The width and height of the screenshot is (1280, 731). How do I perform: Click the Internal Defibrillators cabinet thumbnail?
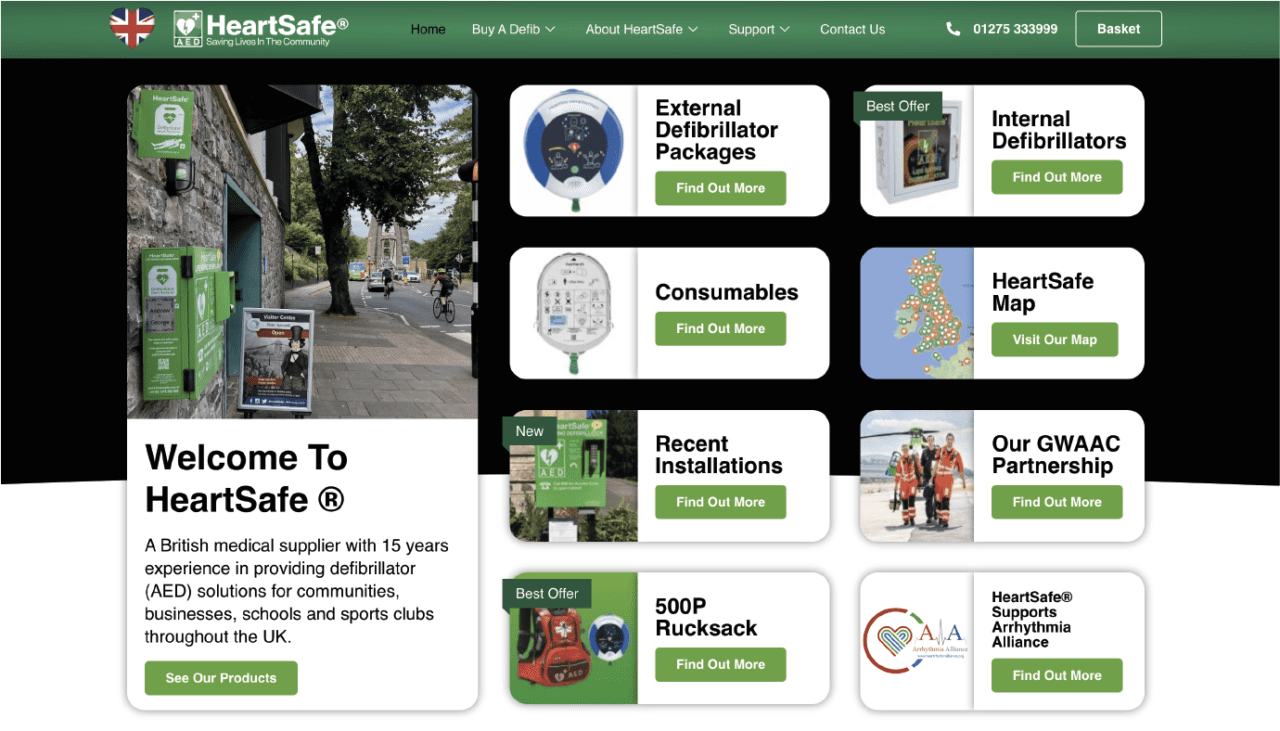(917, 150)
